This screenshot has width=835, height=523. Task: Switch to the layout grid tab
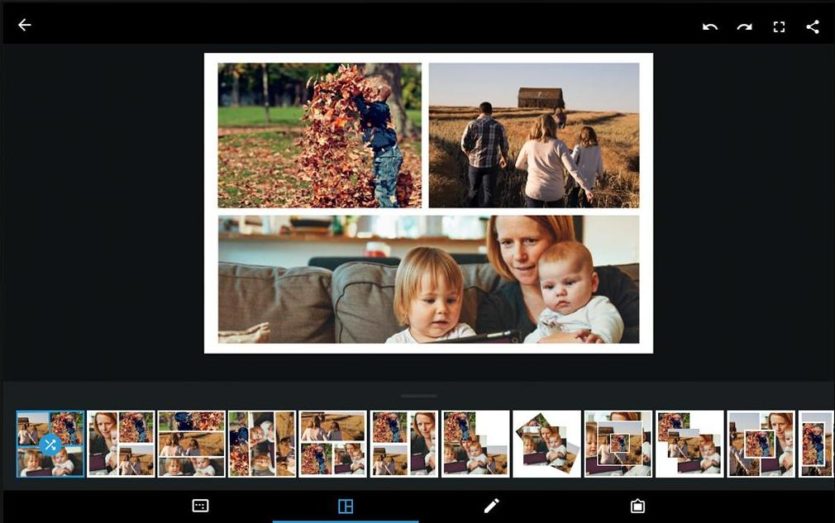click(x=346, y=506)
